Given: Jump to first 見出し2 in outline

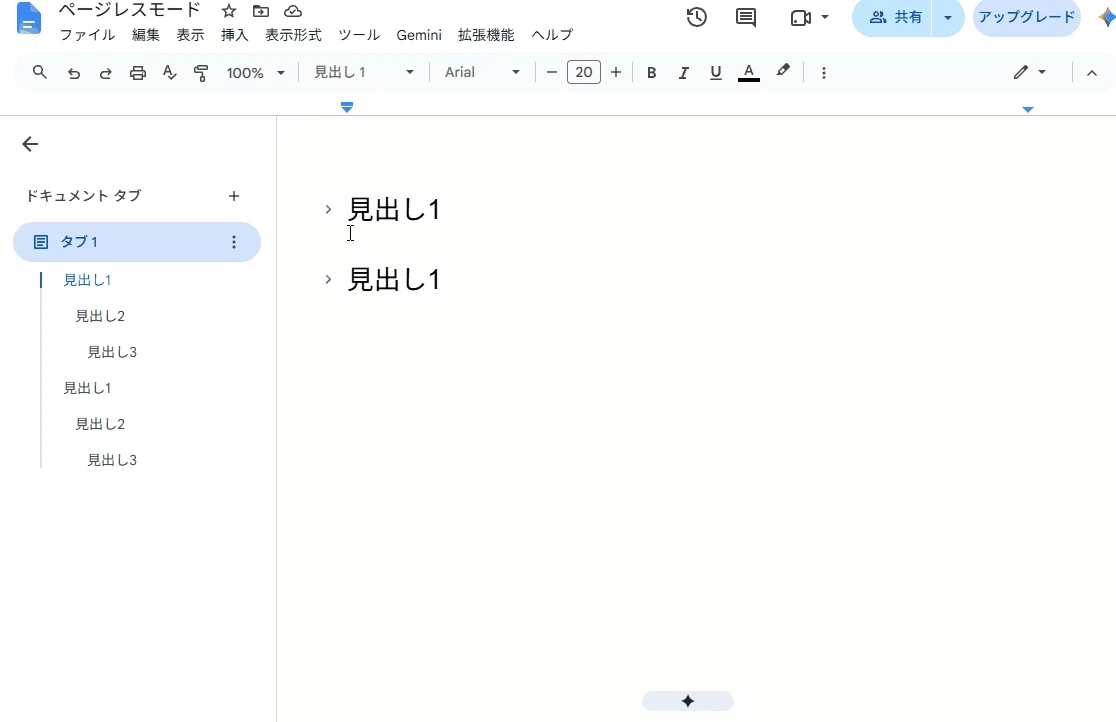Looking at the screenshot, I should click(100, 316).
